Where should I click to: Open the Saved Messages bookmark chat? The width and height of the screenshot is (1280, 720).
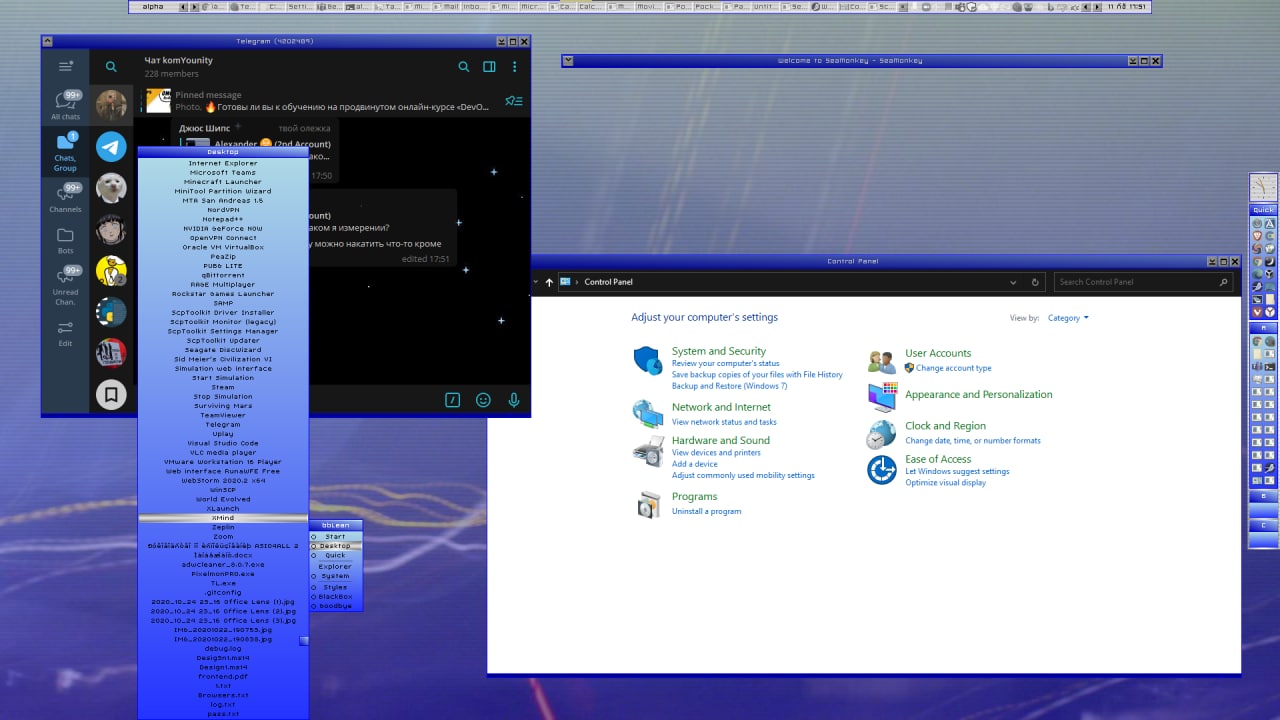click(x=111, y=395)
